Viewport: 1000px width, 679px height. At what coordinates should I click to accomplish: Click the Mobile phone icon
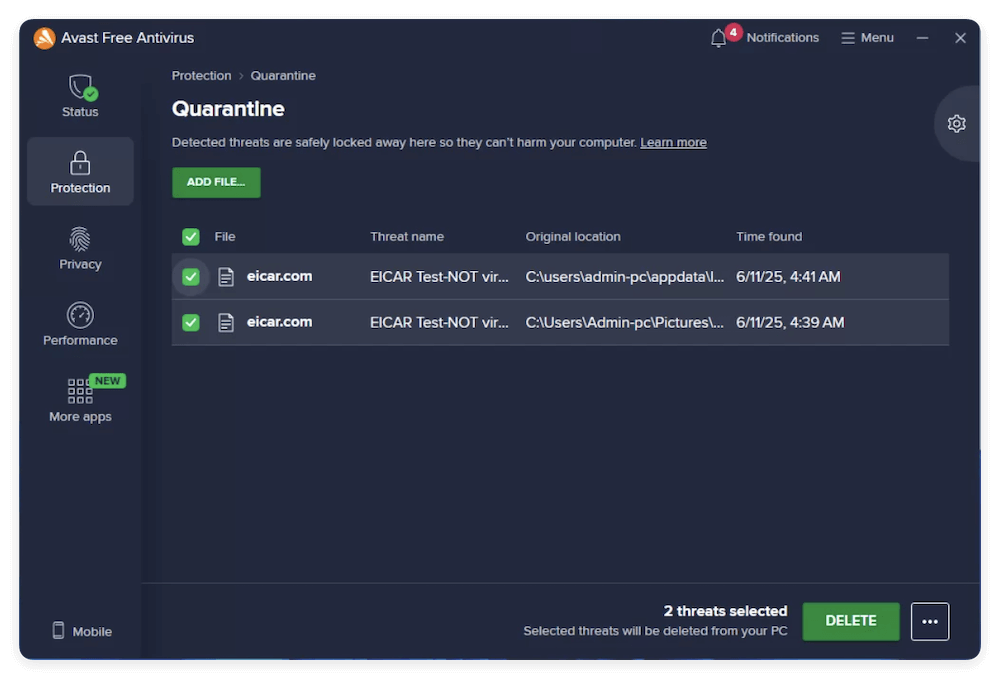click(x=57, y=630)
